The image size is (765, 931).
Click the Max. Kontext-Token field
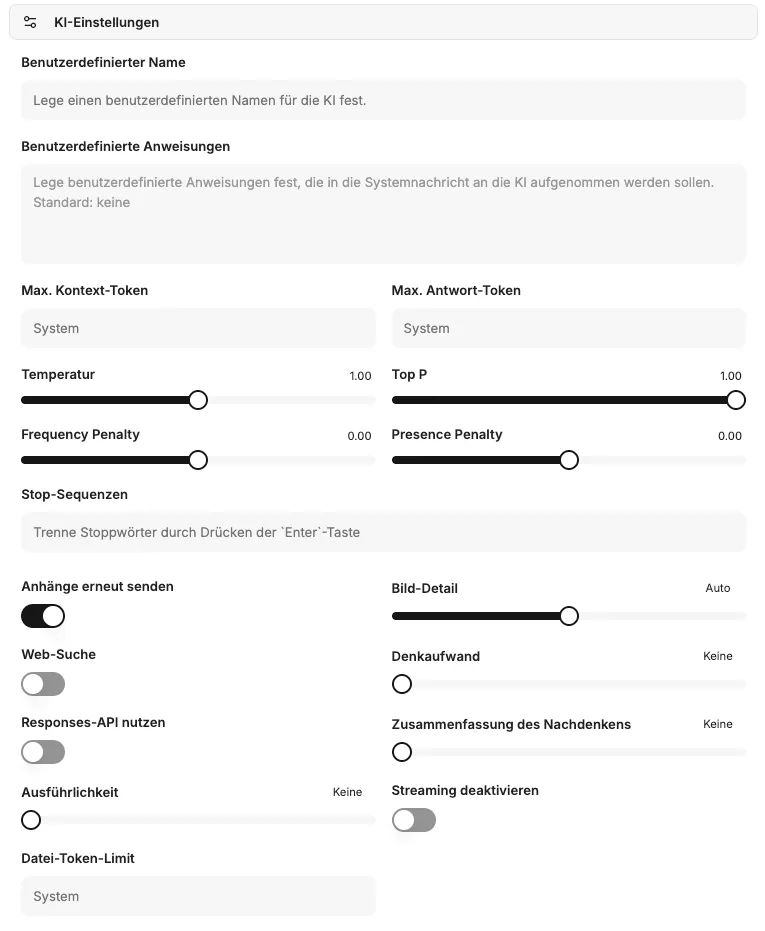(198, 328)
